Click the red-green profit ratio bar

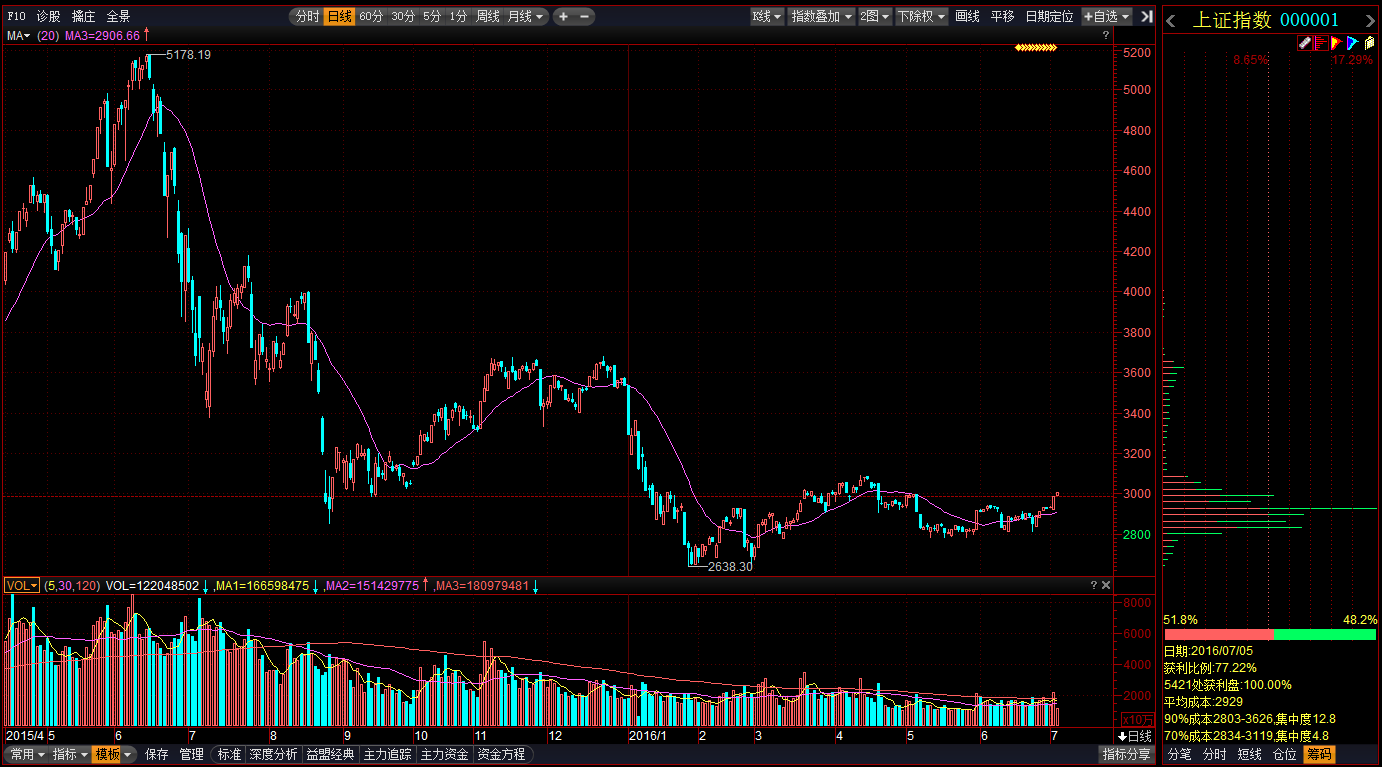pos(1270,634)
